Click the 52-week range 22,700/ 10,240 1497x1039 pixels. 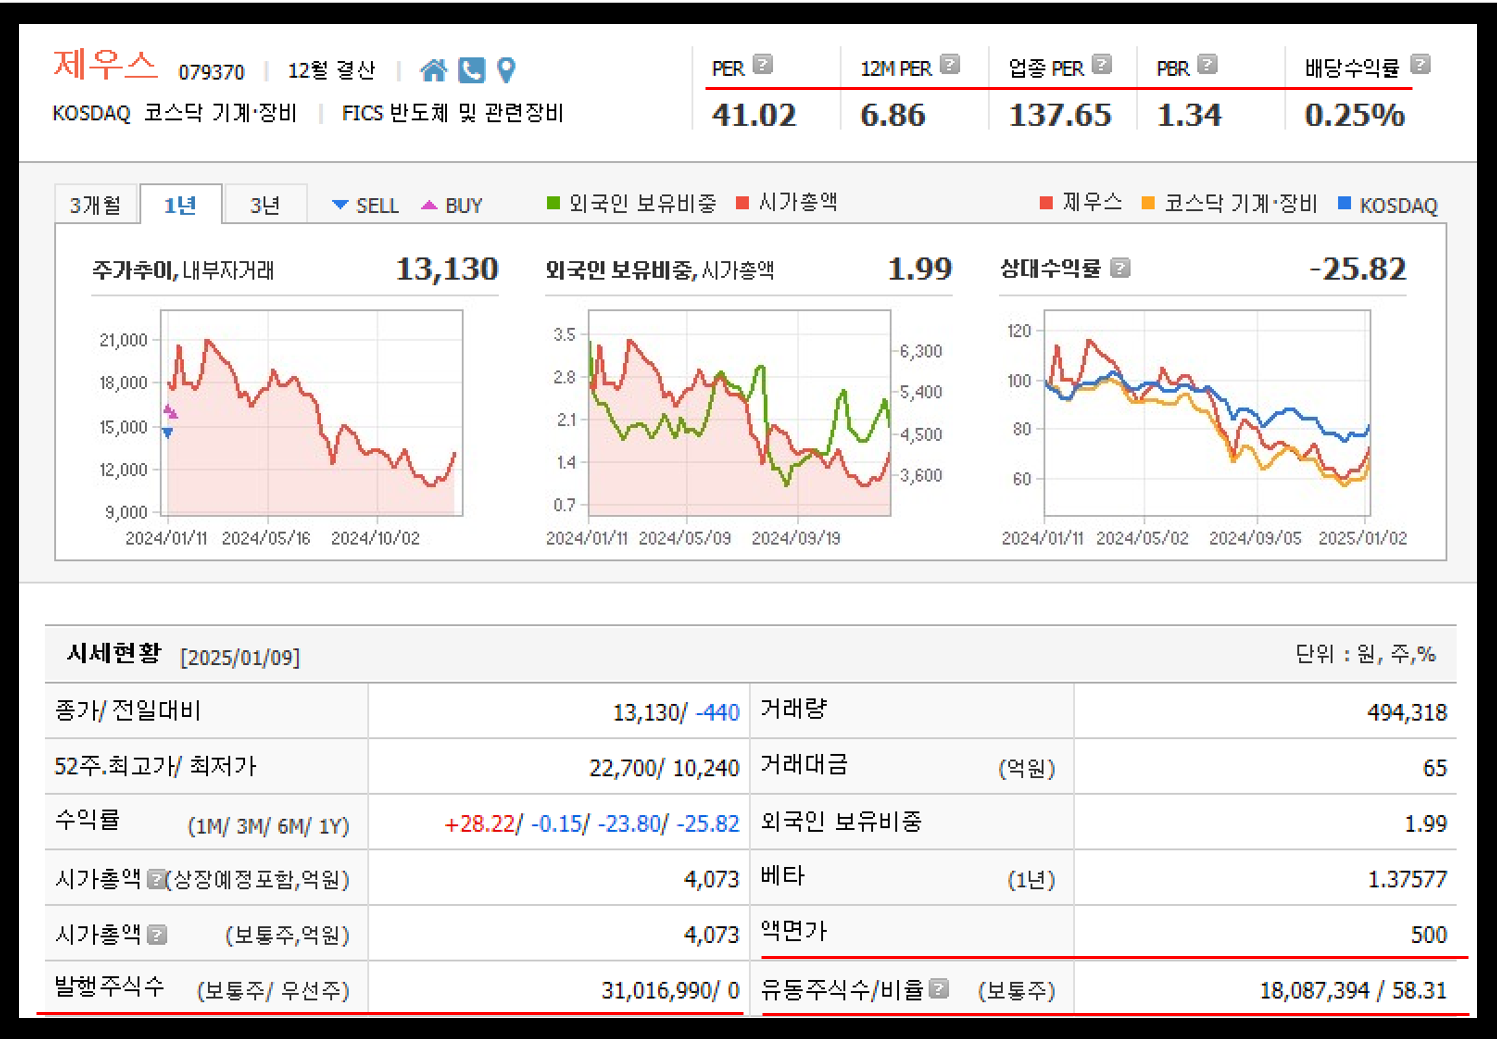tap(664, 768)
